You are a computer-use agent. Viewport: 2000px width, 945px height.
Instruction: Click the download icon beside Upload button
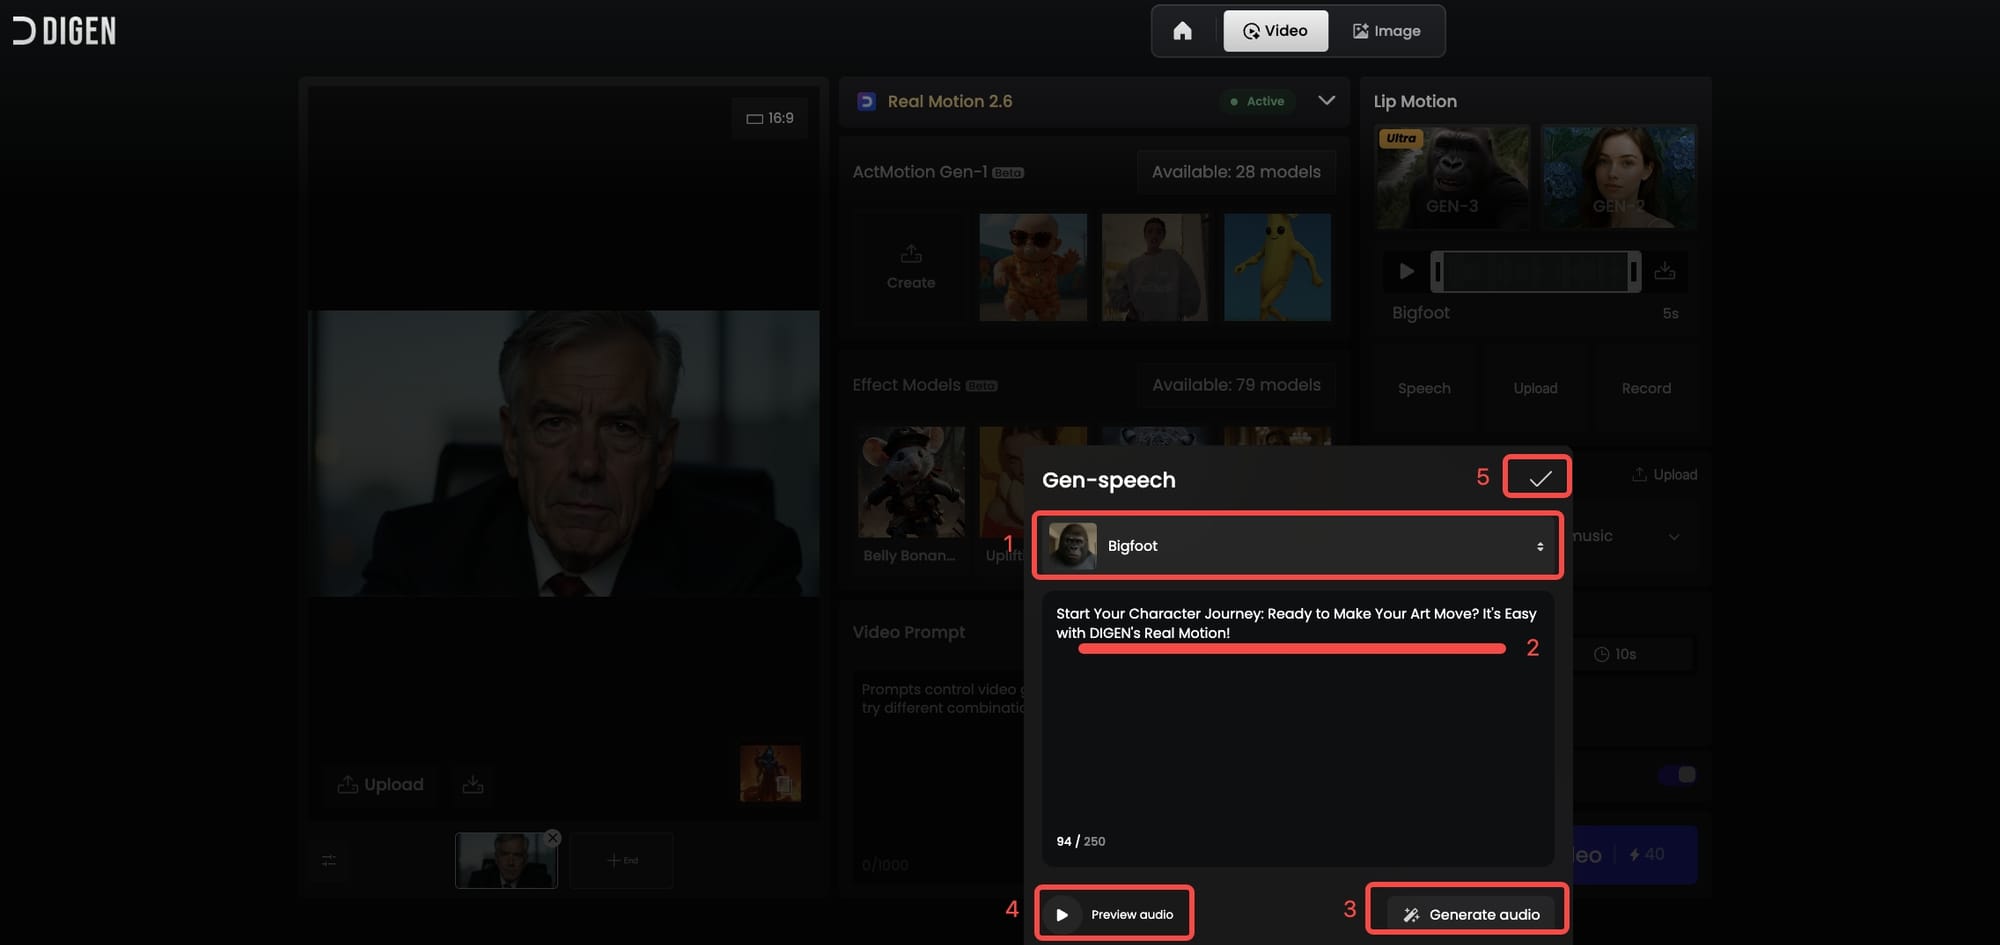pyautogui.click(x=473, y=785)
